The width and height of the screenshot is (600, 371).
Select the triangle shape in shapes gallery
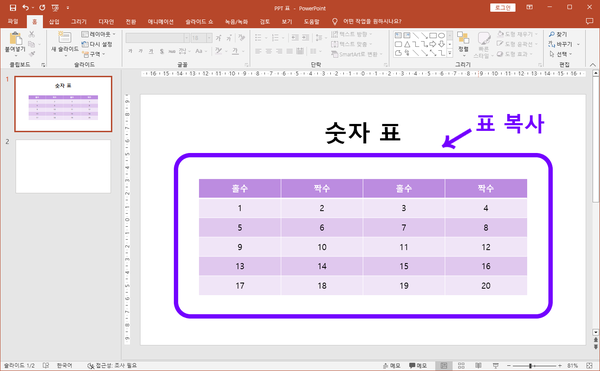click(407, 44)
